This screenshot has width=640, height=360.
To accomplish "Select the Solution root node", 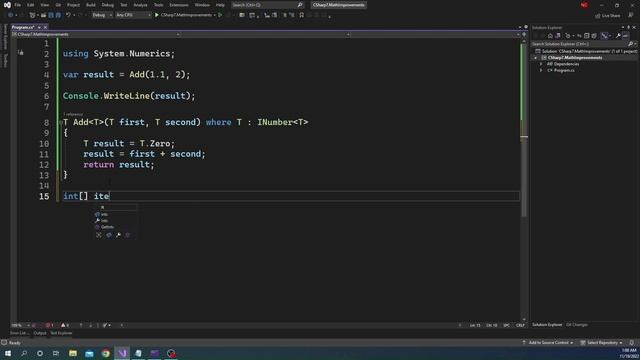I will pos(586,51).
